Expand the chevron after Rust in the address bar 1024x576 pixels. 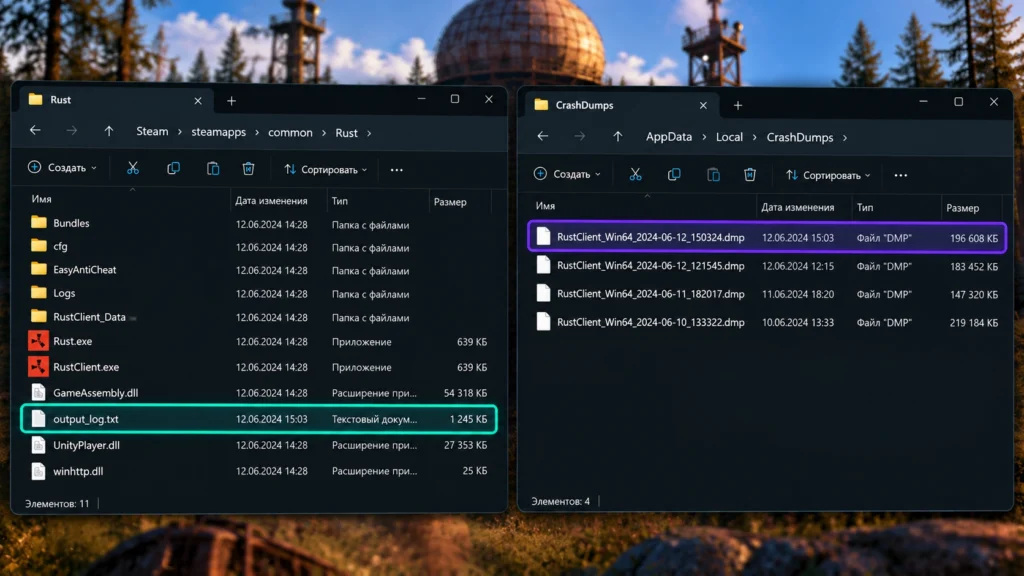369,133
